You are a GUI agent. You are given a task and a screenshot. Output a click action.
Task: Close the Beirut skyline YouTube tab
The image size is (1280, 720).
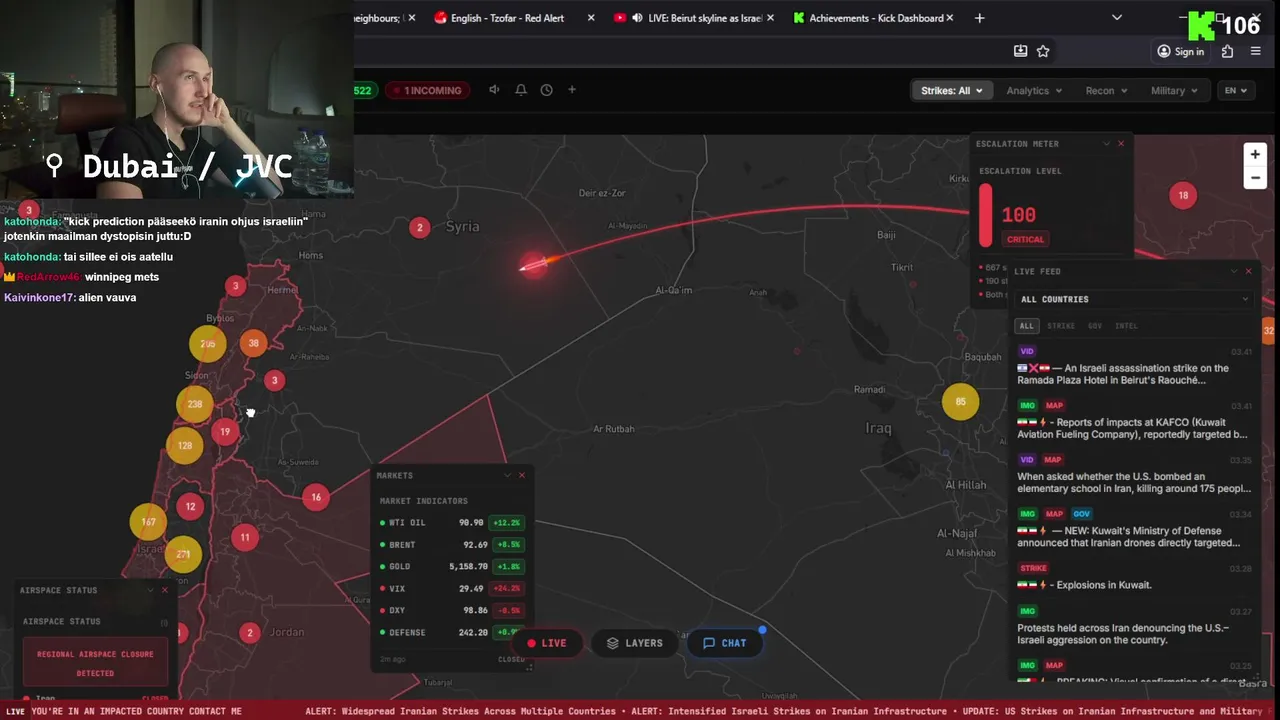click(770, 18)
